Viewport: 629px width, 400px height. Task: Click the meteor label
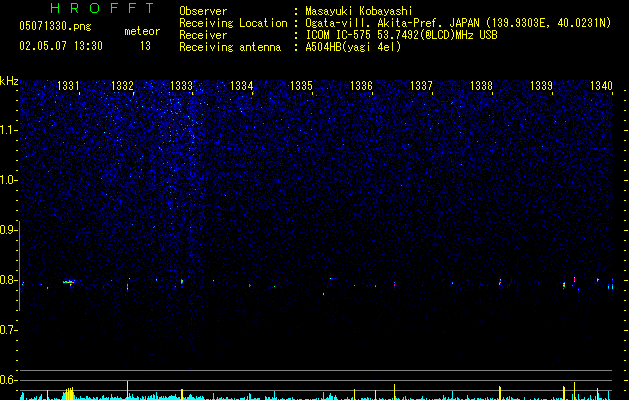point(142,31)
